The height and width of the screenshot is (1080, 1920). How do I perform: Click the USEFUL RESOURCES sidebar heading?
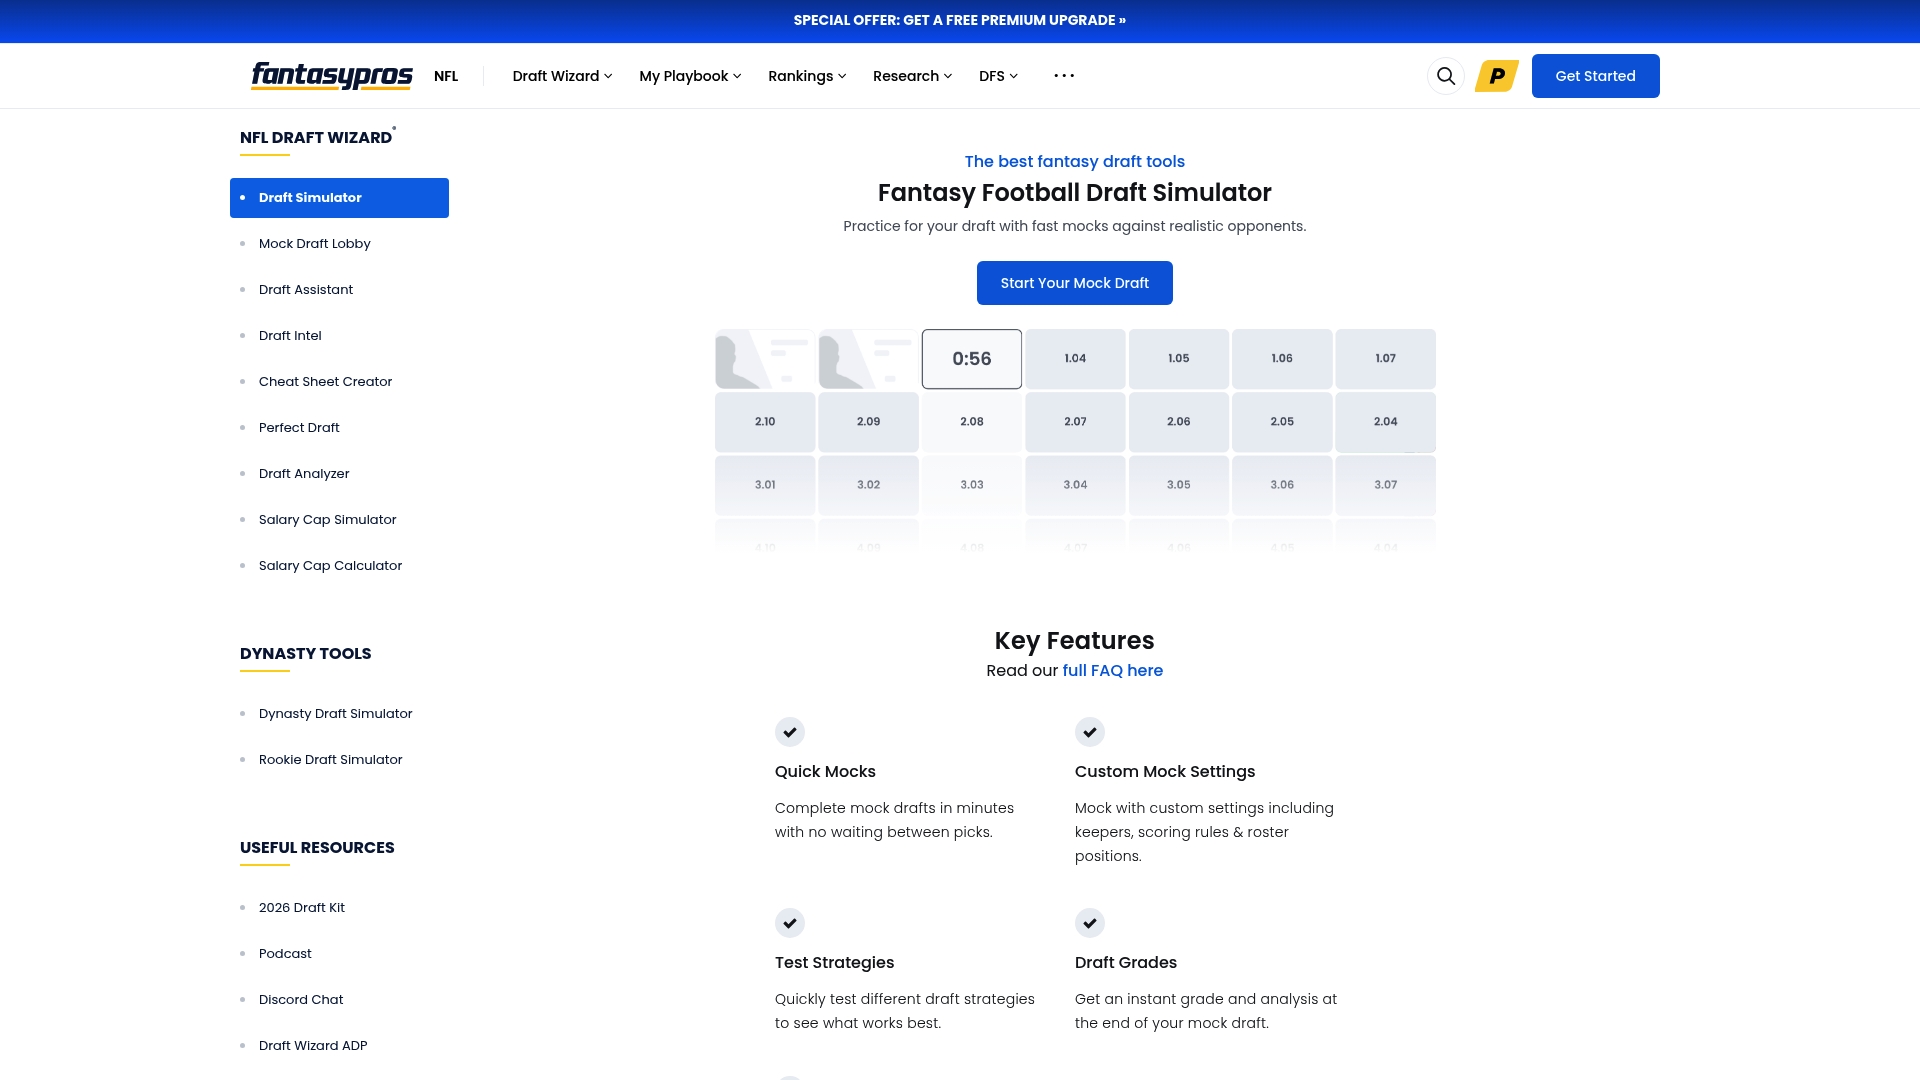click(x=317, y=848)
